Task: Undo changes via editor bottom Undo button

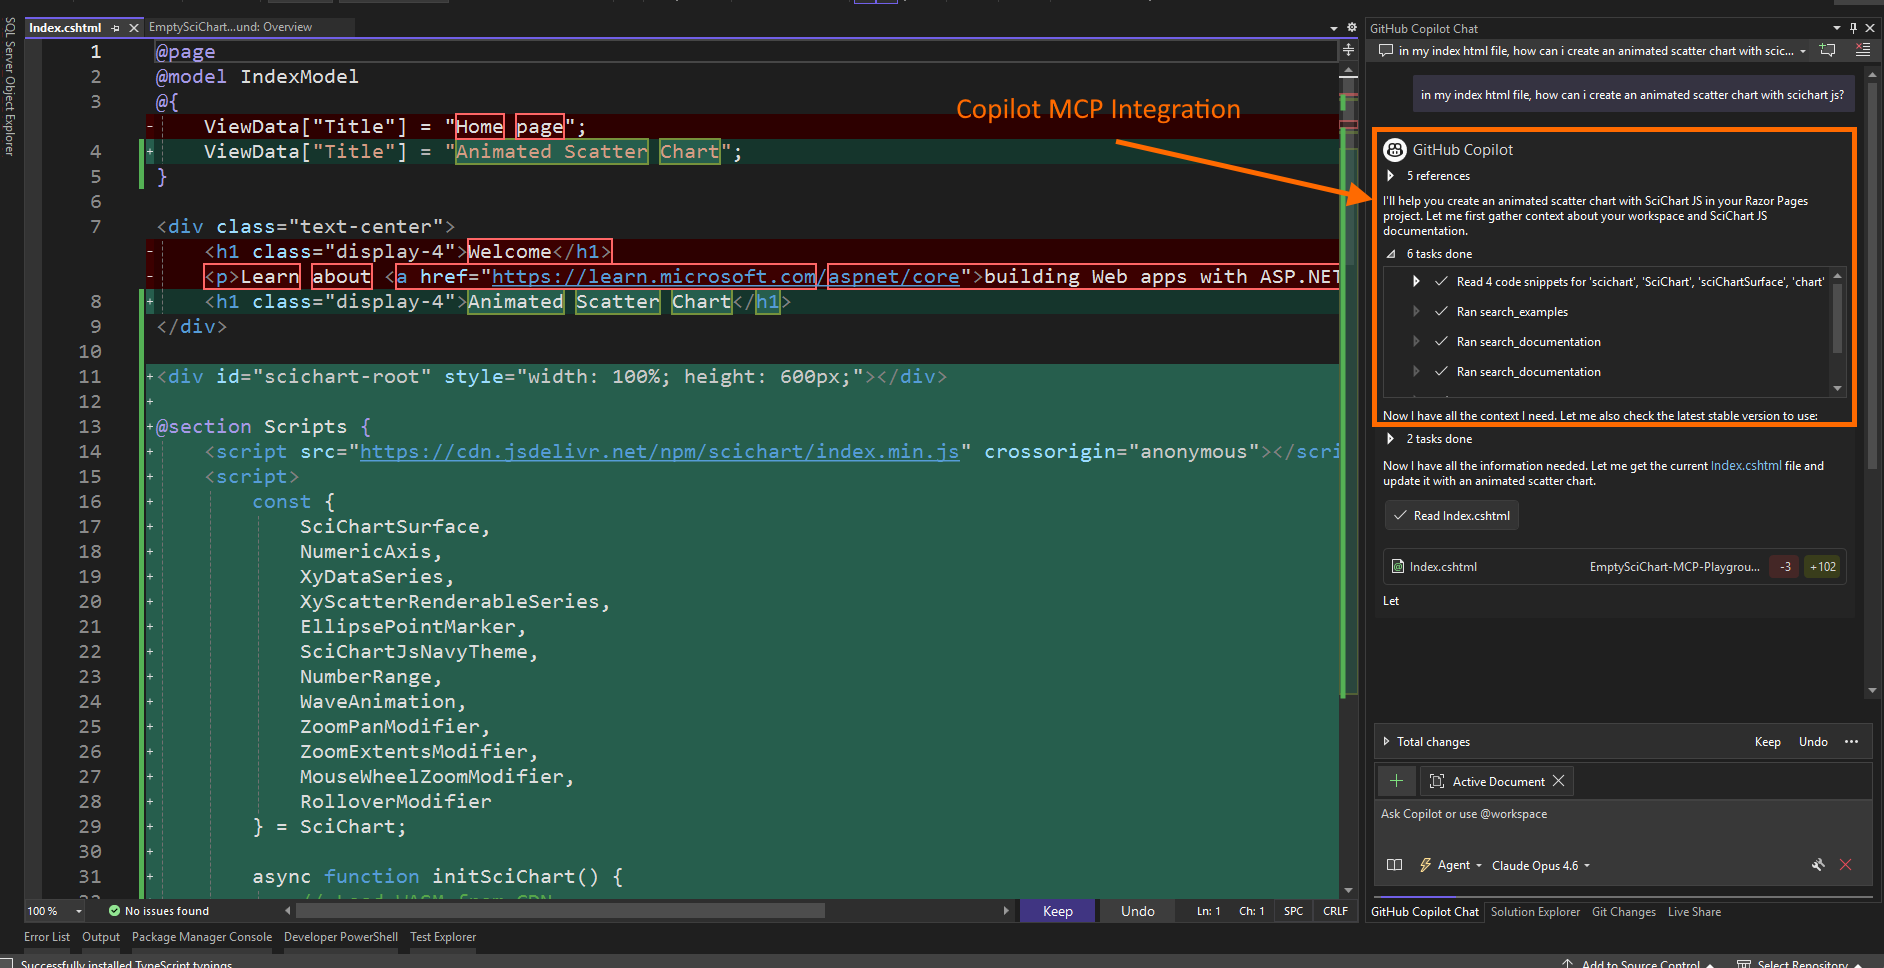Action: [x=1137, y=911]
